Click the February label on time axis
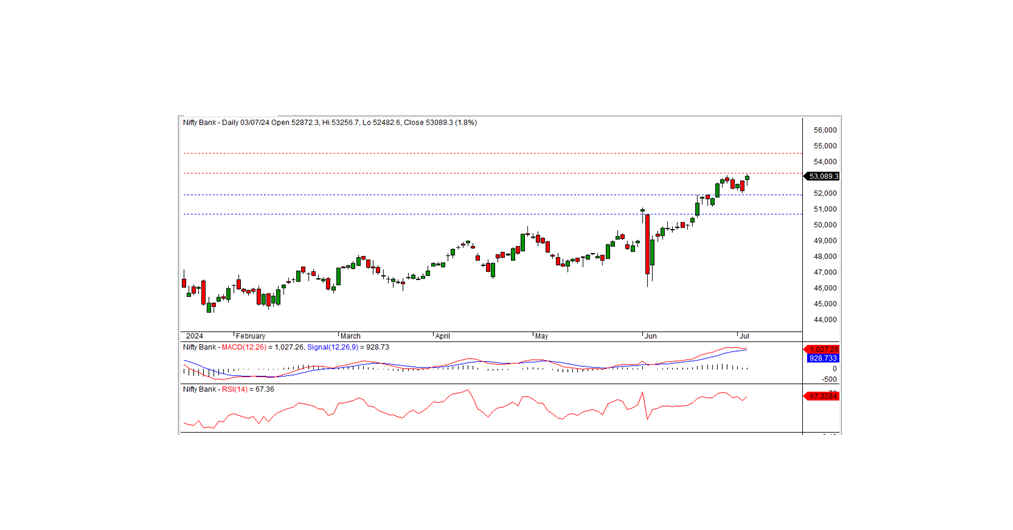This screenshot has height=530, width=1013. (251, 336)
